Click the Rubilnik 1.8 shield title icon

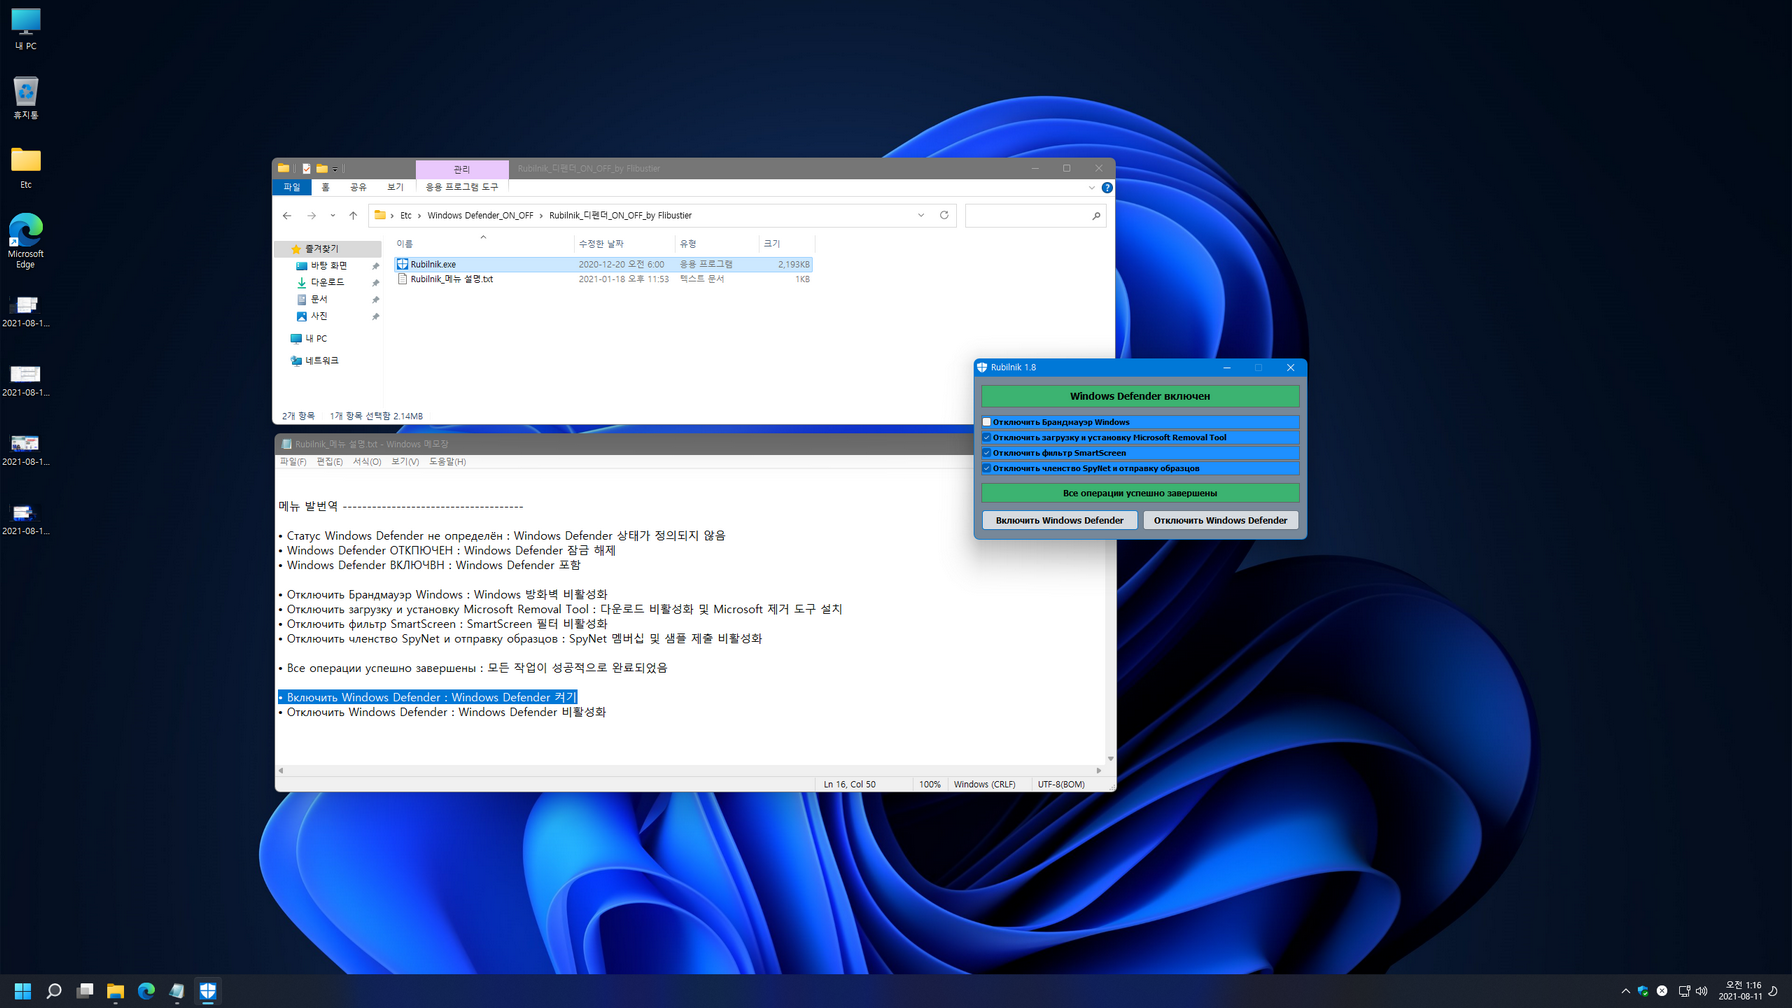click(982, 367)
